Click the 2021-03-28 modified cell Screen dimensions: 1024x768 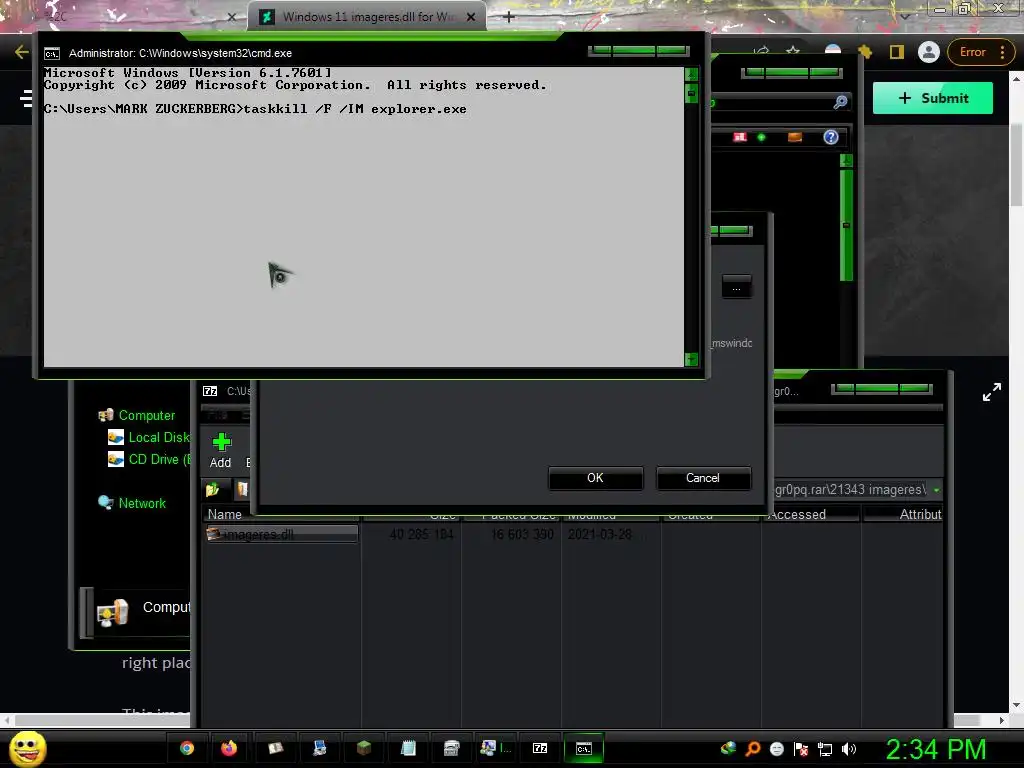[x=600, y=534]
